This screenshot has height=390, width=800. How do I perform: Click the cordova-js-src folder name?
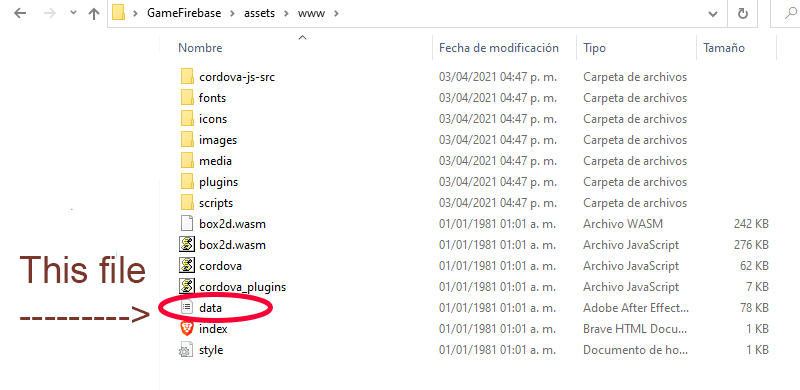237,77
